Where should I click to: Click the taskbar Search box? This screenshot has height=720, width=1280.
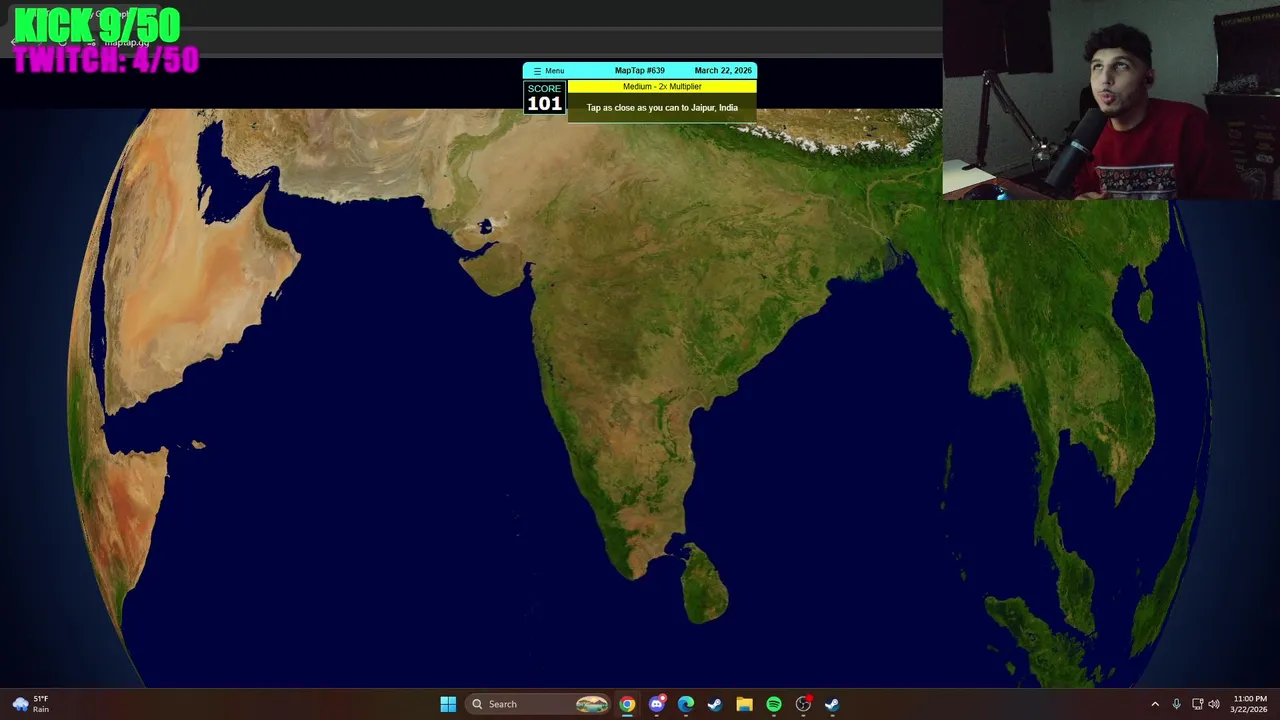[539, 704]
